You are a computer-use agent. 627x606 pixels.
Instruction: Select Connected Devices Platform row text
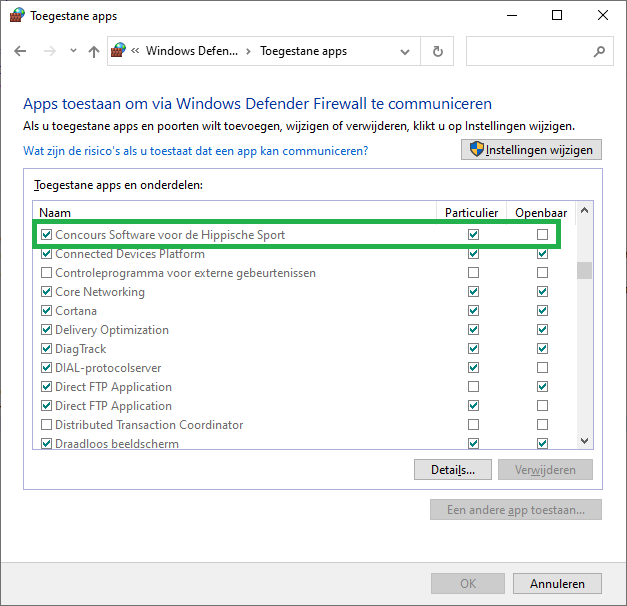tap(130, 254)
